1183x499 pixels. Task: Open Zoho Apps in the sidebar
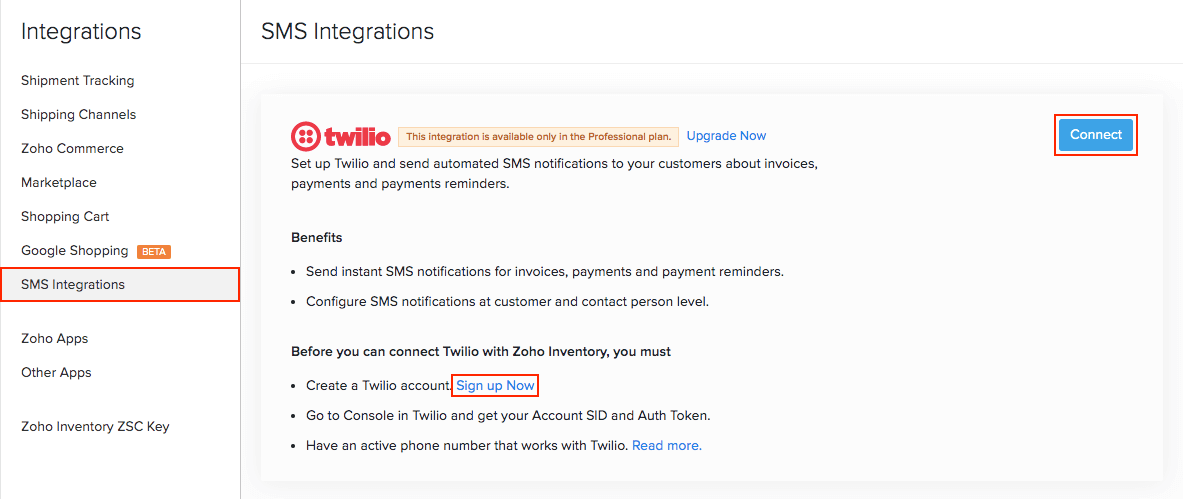(55, 339)
